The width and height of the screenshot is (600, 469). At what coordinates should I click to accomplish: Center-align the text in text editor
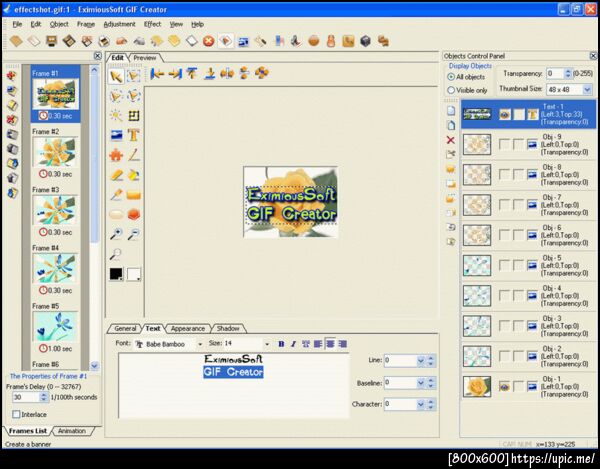click(330, 344)
